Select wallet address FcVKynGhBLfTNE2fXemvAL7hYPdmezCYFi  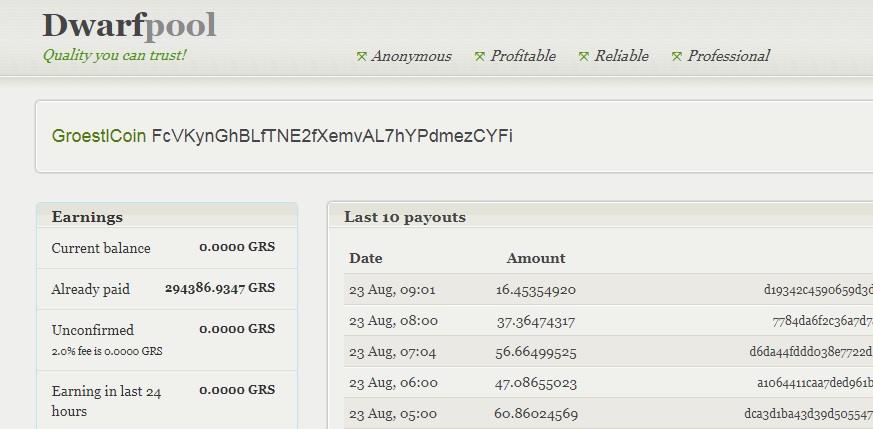(332, 136)
